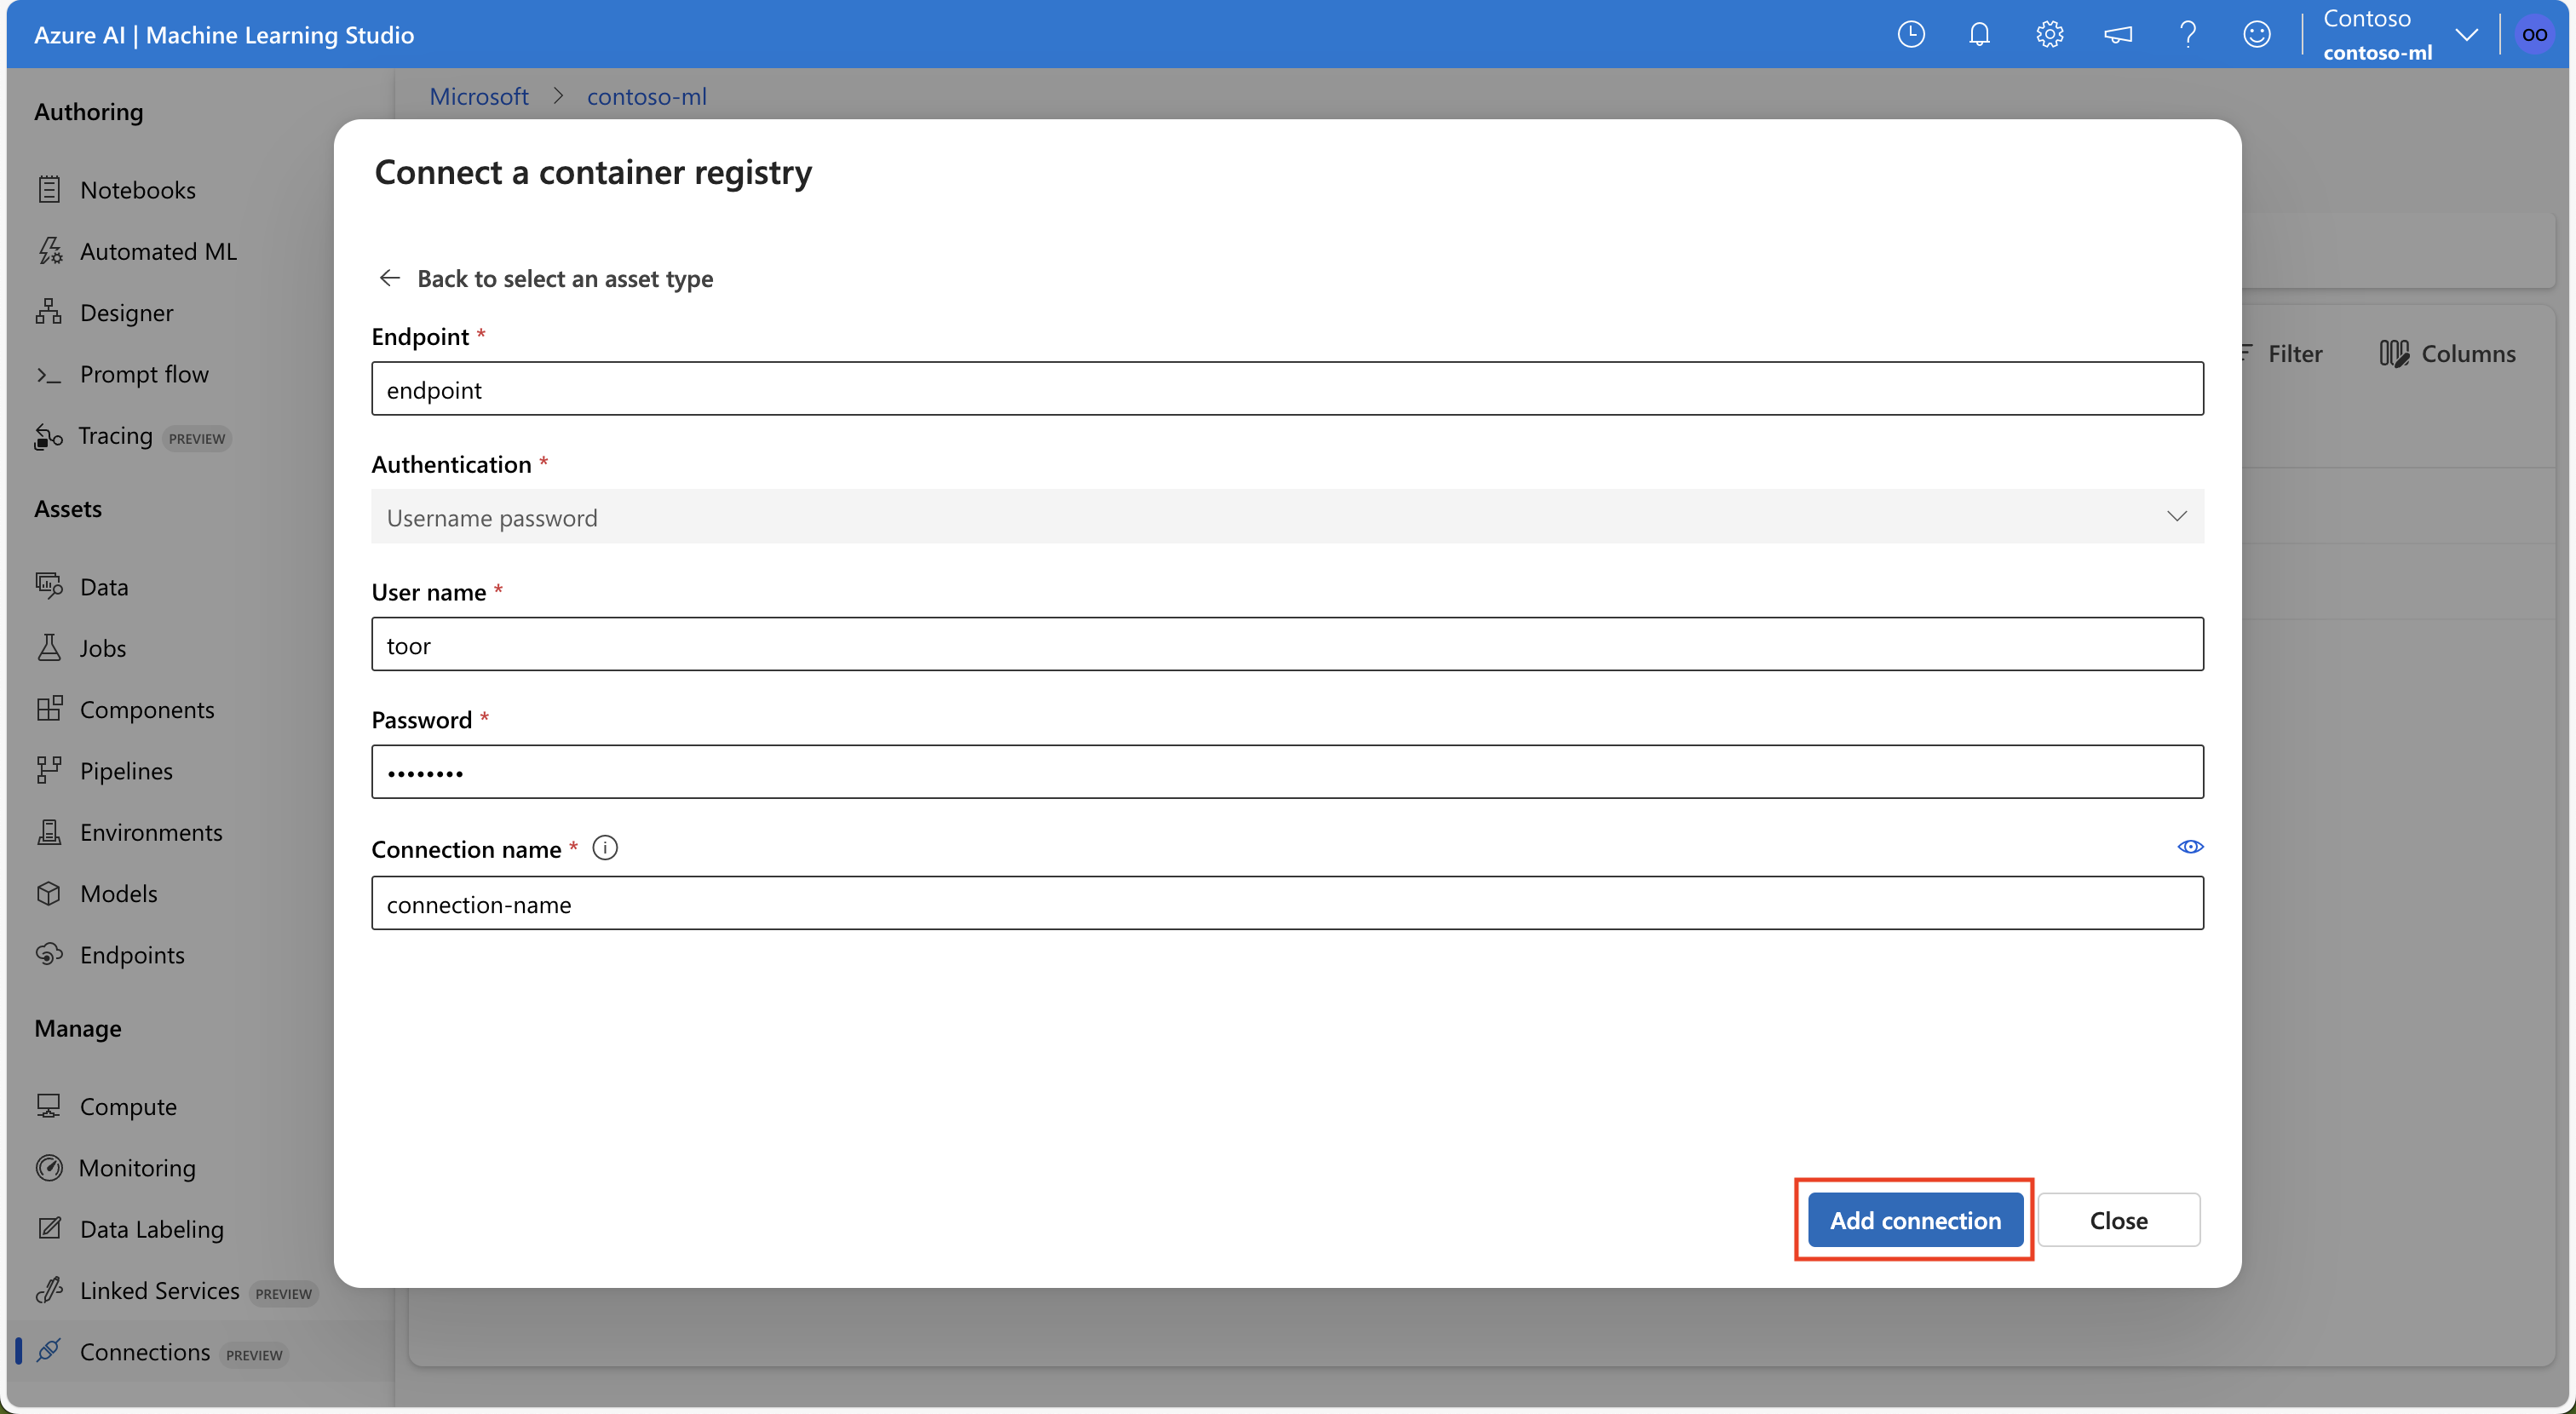
Task: Click the Connections icon in sidebar
Action: coord(47,1348)
